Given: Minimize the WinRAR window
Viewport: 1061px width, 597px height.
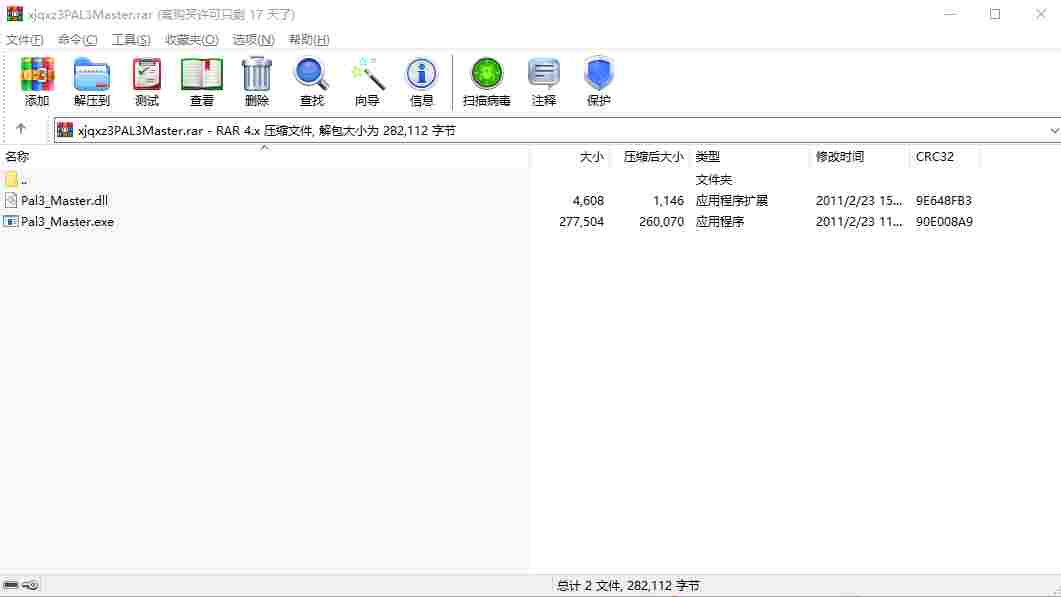Looking at the screenshot, I should pyautogui.click(x=949, y=14).
